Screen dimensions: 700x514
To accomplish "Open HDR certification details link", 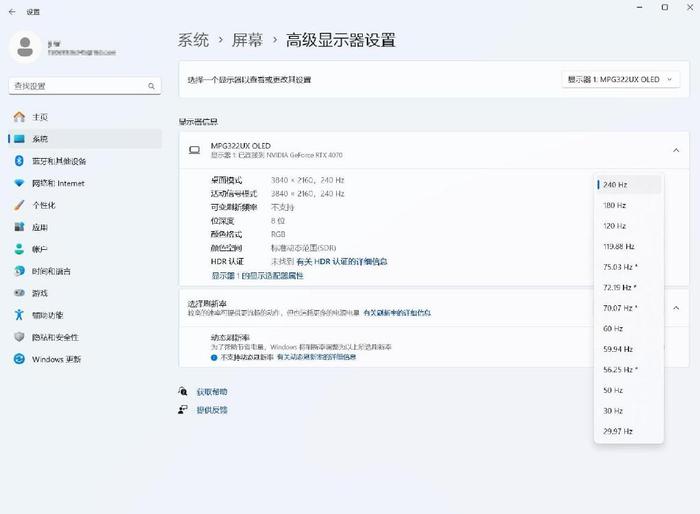I will click(x=342, y=262).
